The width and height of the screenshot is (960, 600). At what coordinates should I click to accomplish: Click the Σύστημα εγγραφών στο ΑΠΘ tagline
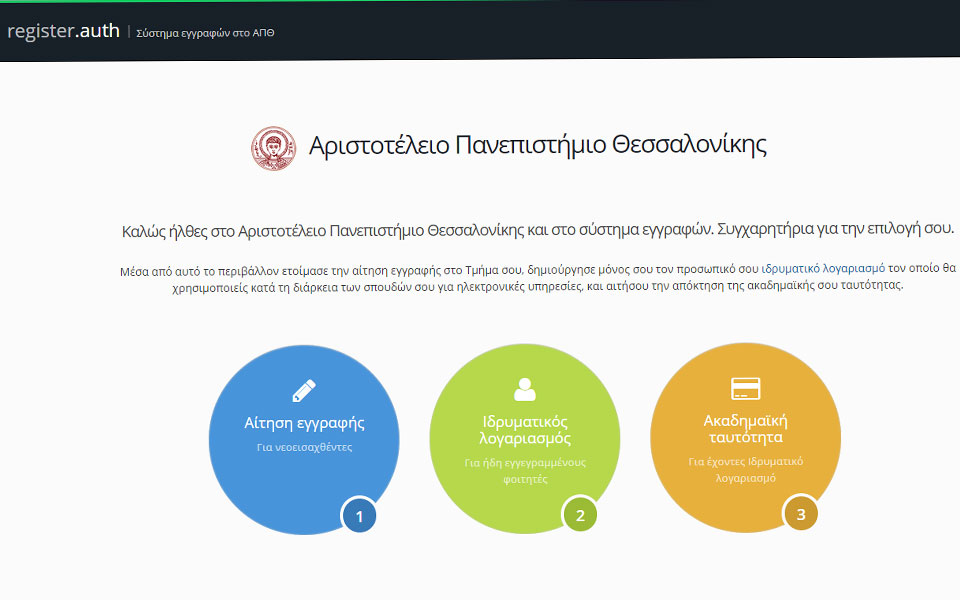coord(204,31)
